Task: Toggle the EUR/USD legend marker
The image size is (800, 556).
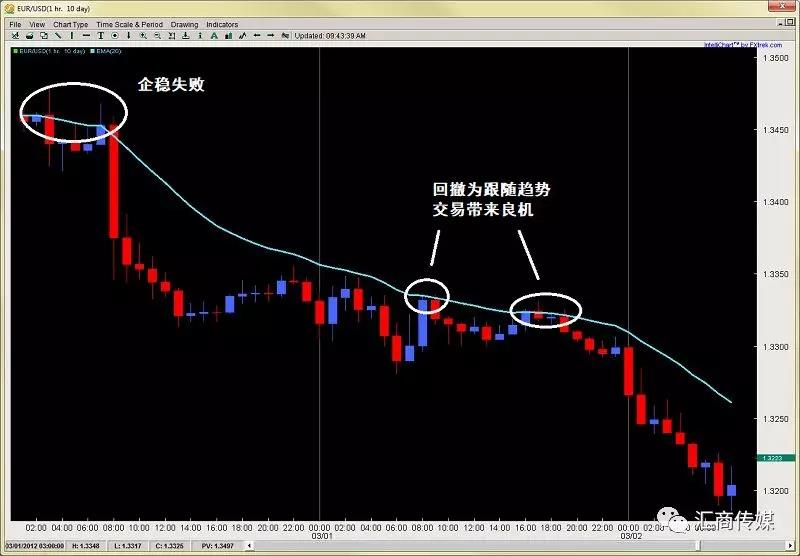Action: 16,51
